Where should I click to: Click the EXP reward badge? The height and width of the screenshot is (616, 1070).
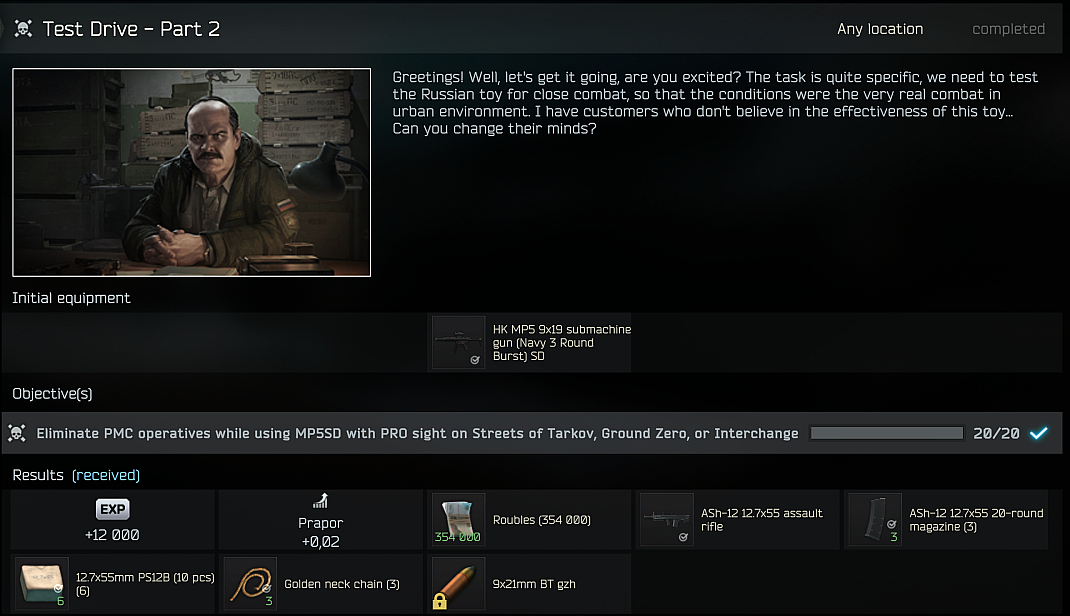click(x=113, y=509)
